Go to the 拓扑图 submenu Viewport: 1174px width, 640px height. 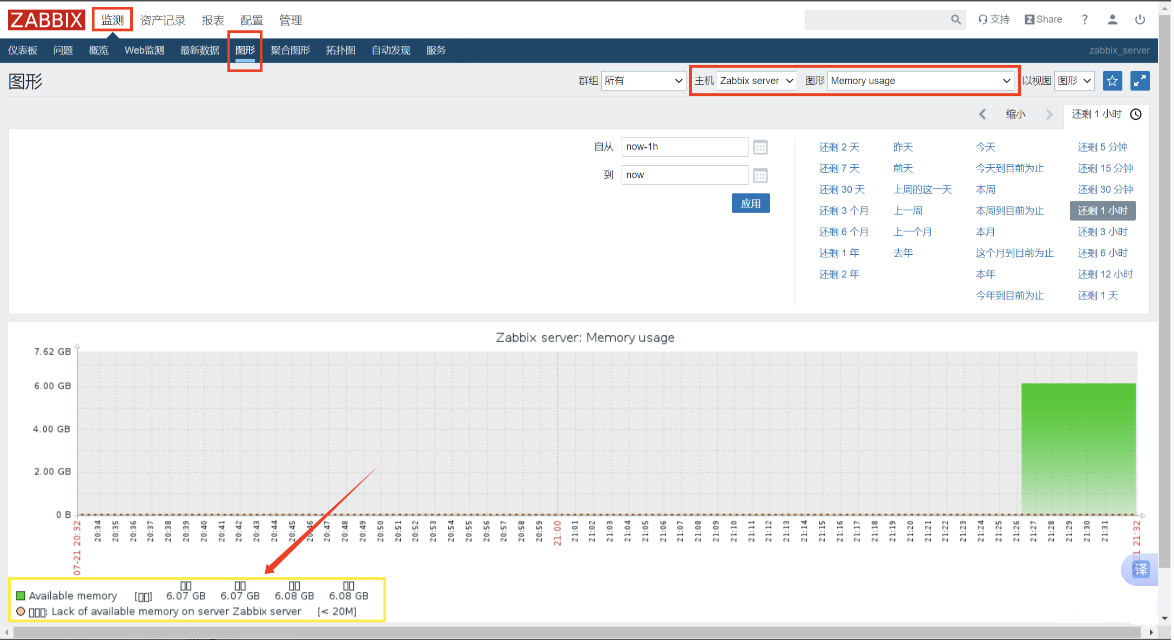coord(341,50)
